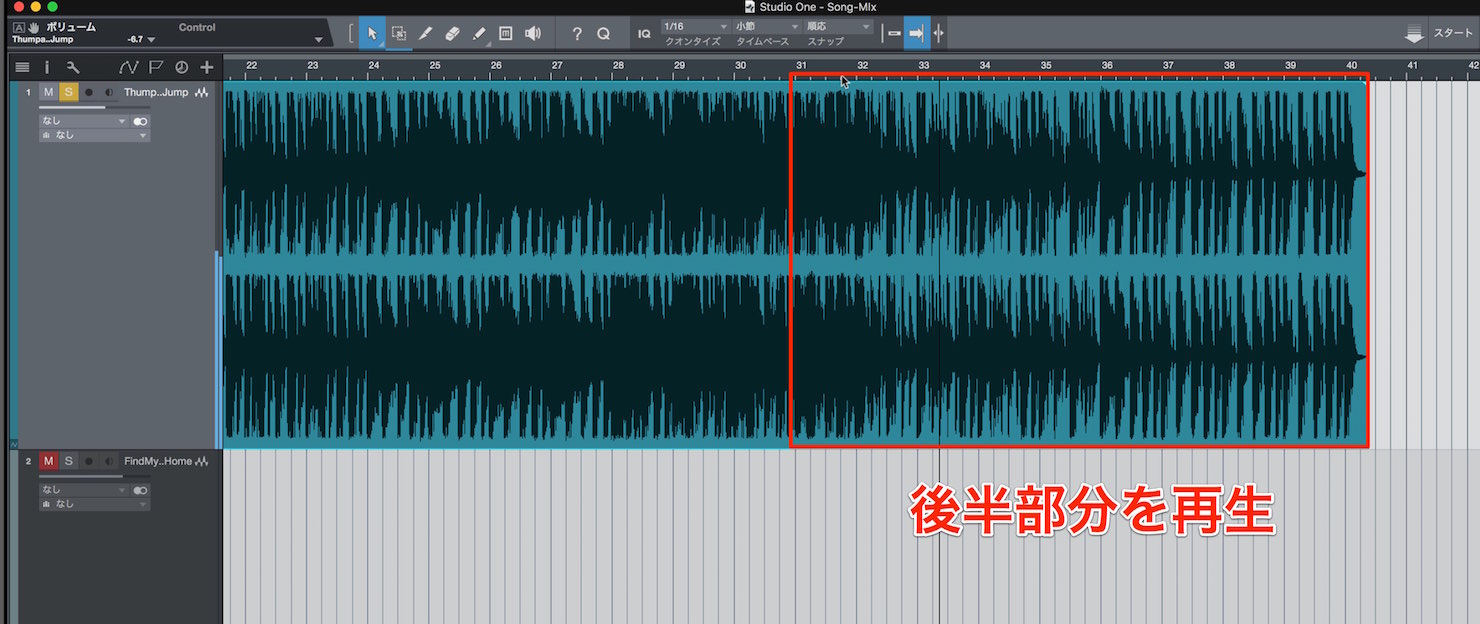1480x624 pixels.
Task: Select the Range tool
Action: 398,33
